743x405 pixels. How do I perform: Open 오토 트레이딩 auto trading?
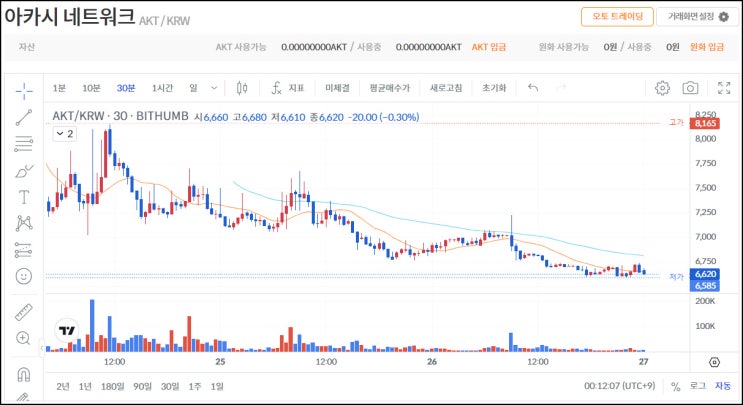point(617,17)
